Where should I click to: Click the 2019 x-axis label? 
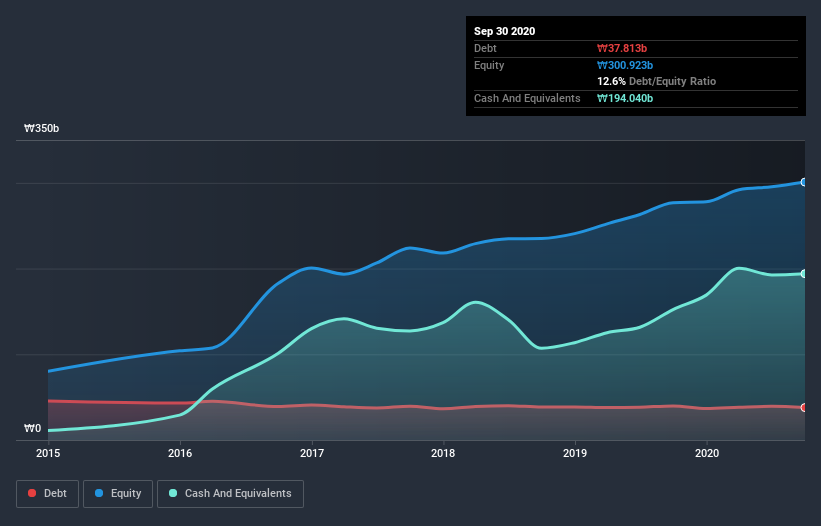(x=575, y=453)
